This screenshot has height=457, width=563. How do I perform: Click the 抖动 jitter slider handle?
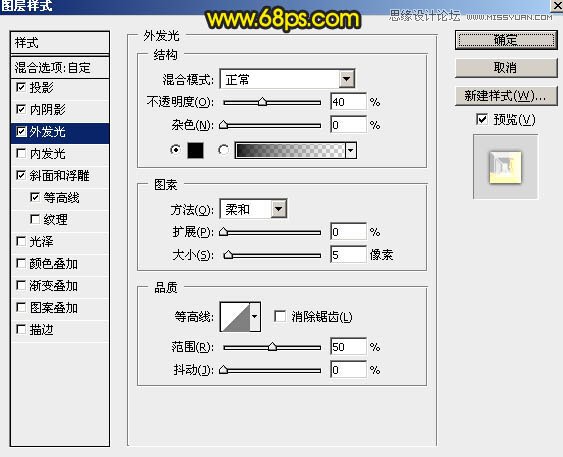[x=224, y=370]
